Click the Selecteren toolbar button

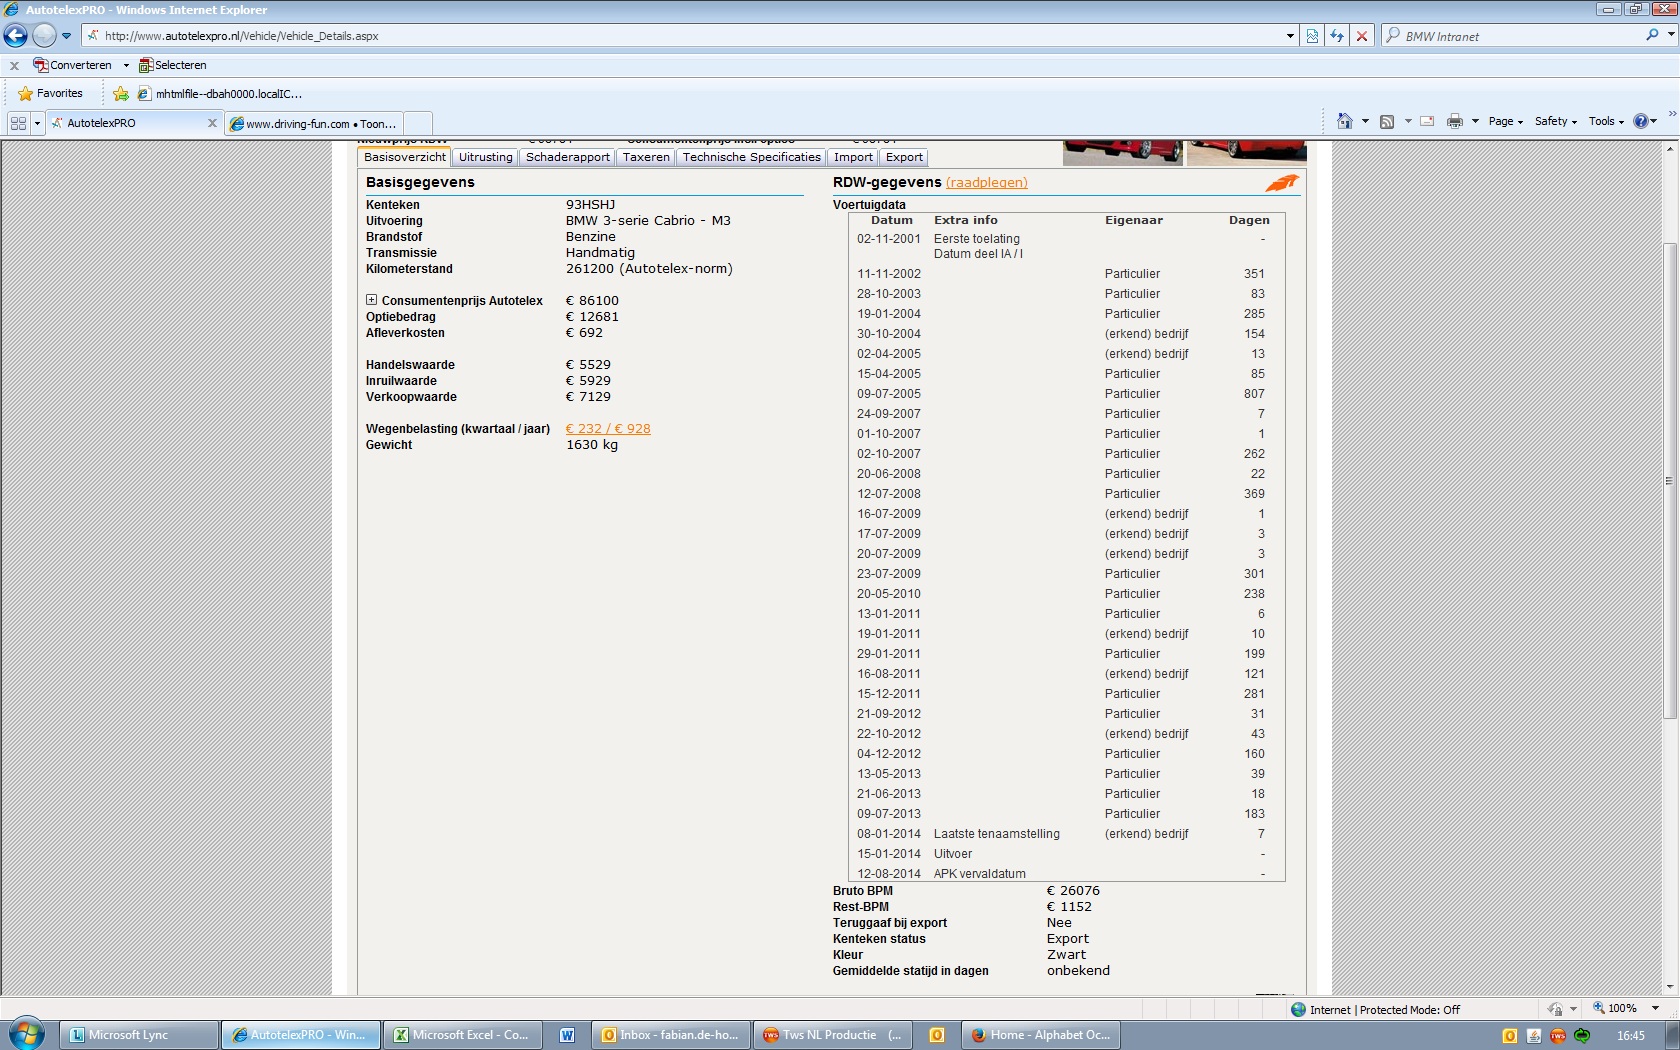173,65
